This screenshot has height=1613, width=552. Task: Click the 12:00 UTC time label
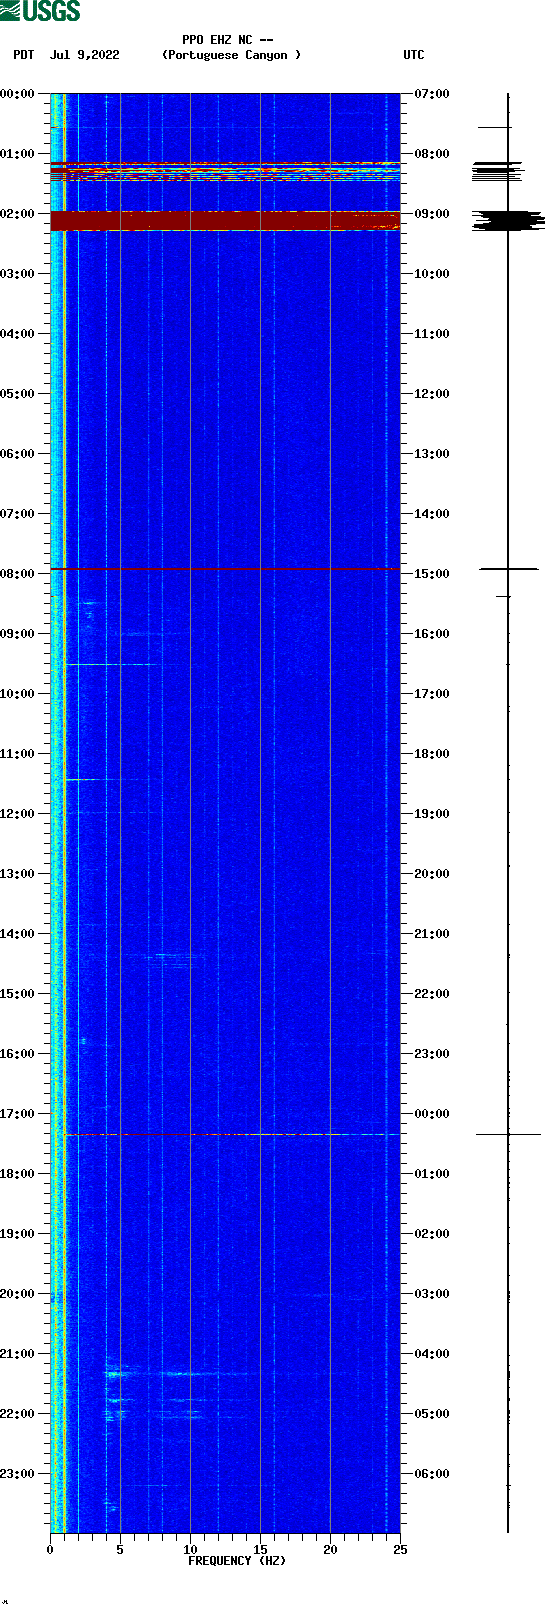pyautogui.click(x=432, y=394)
